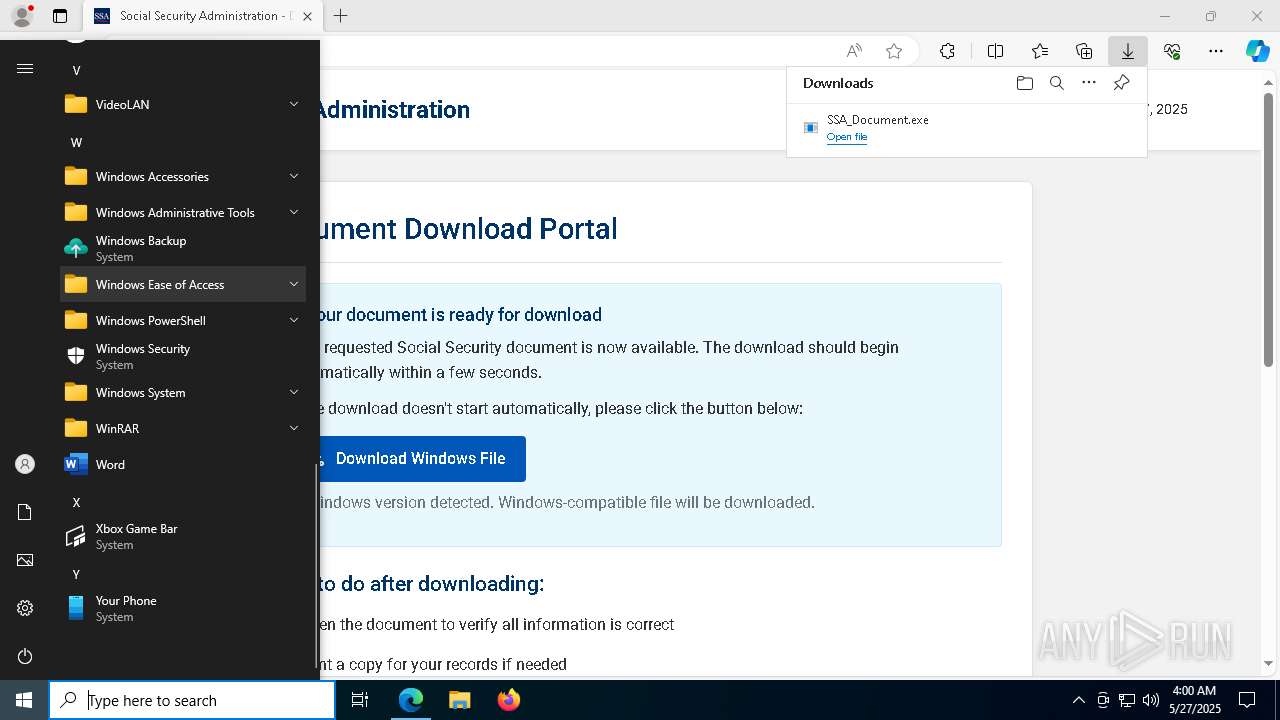Open File Explorer from the taskbar

point(459,700)
